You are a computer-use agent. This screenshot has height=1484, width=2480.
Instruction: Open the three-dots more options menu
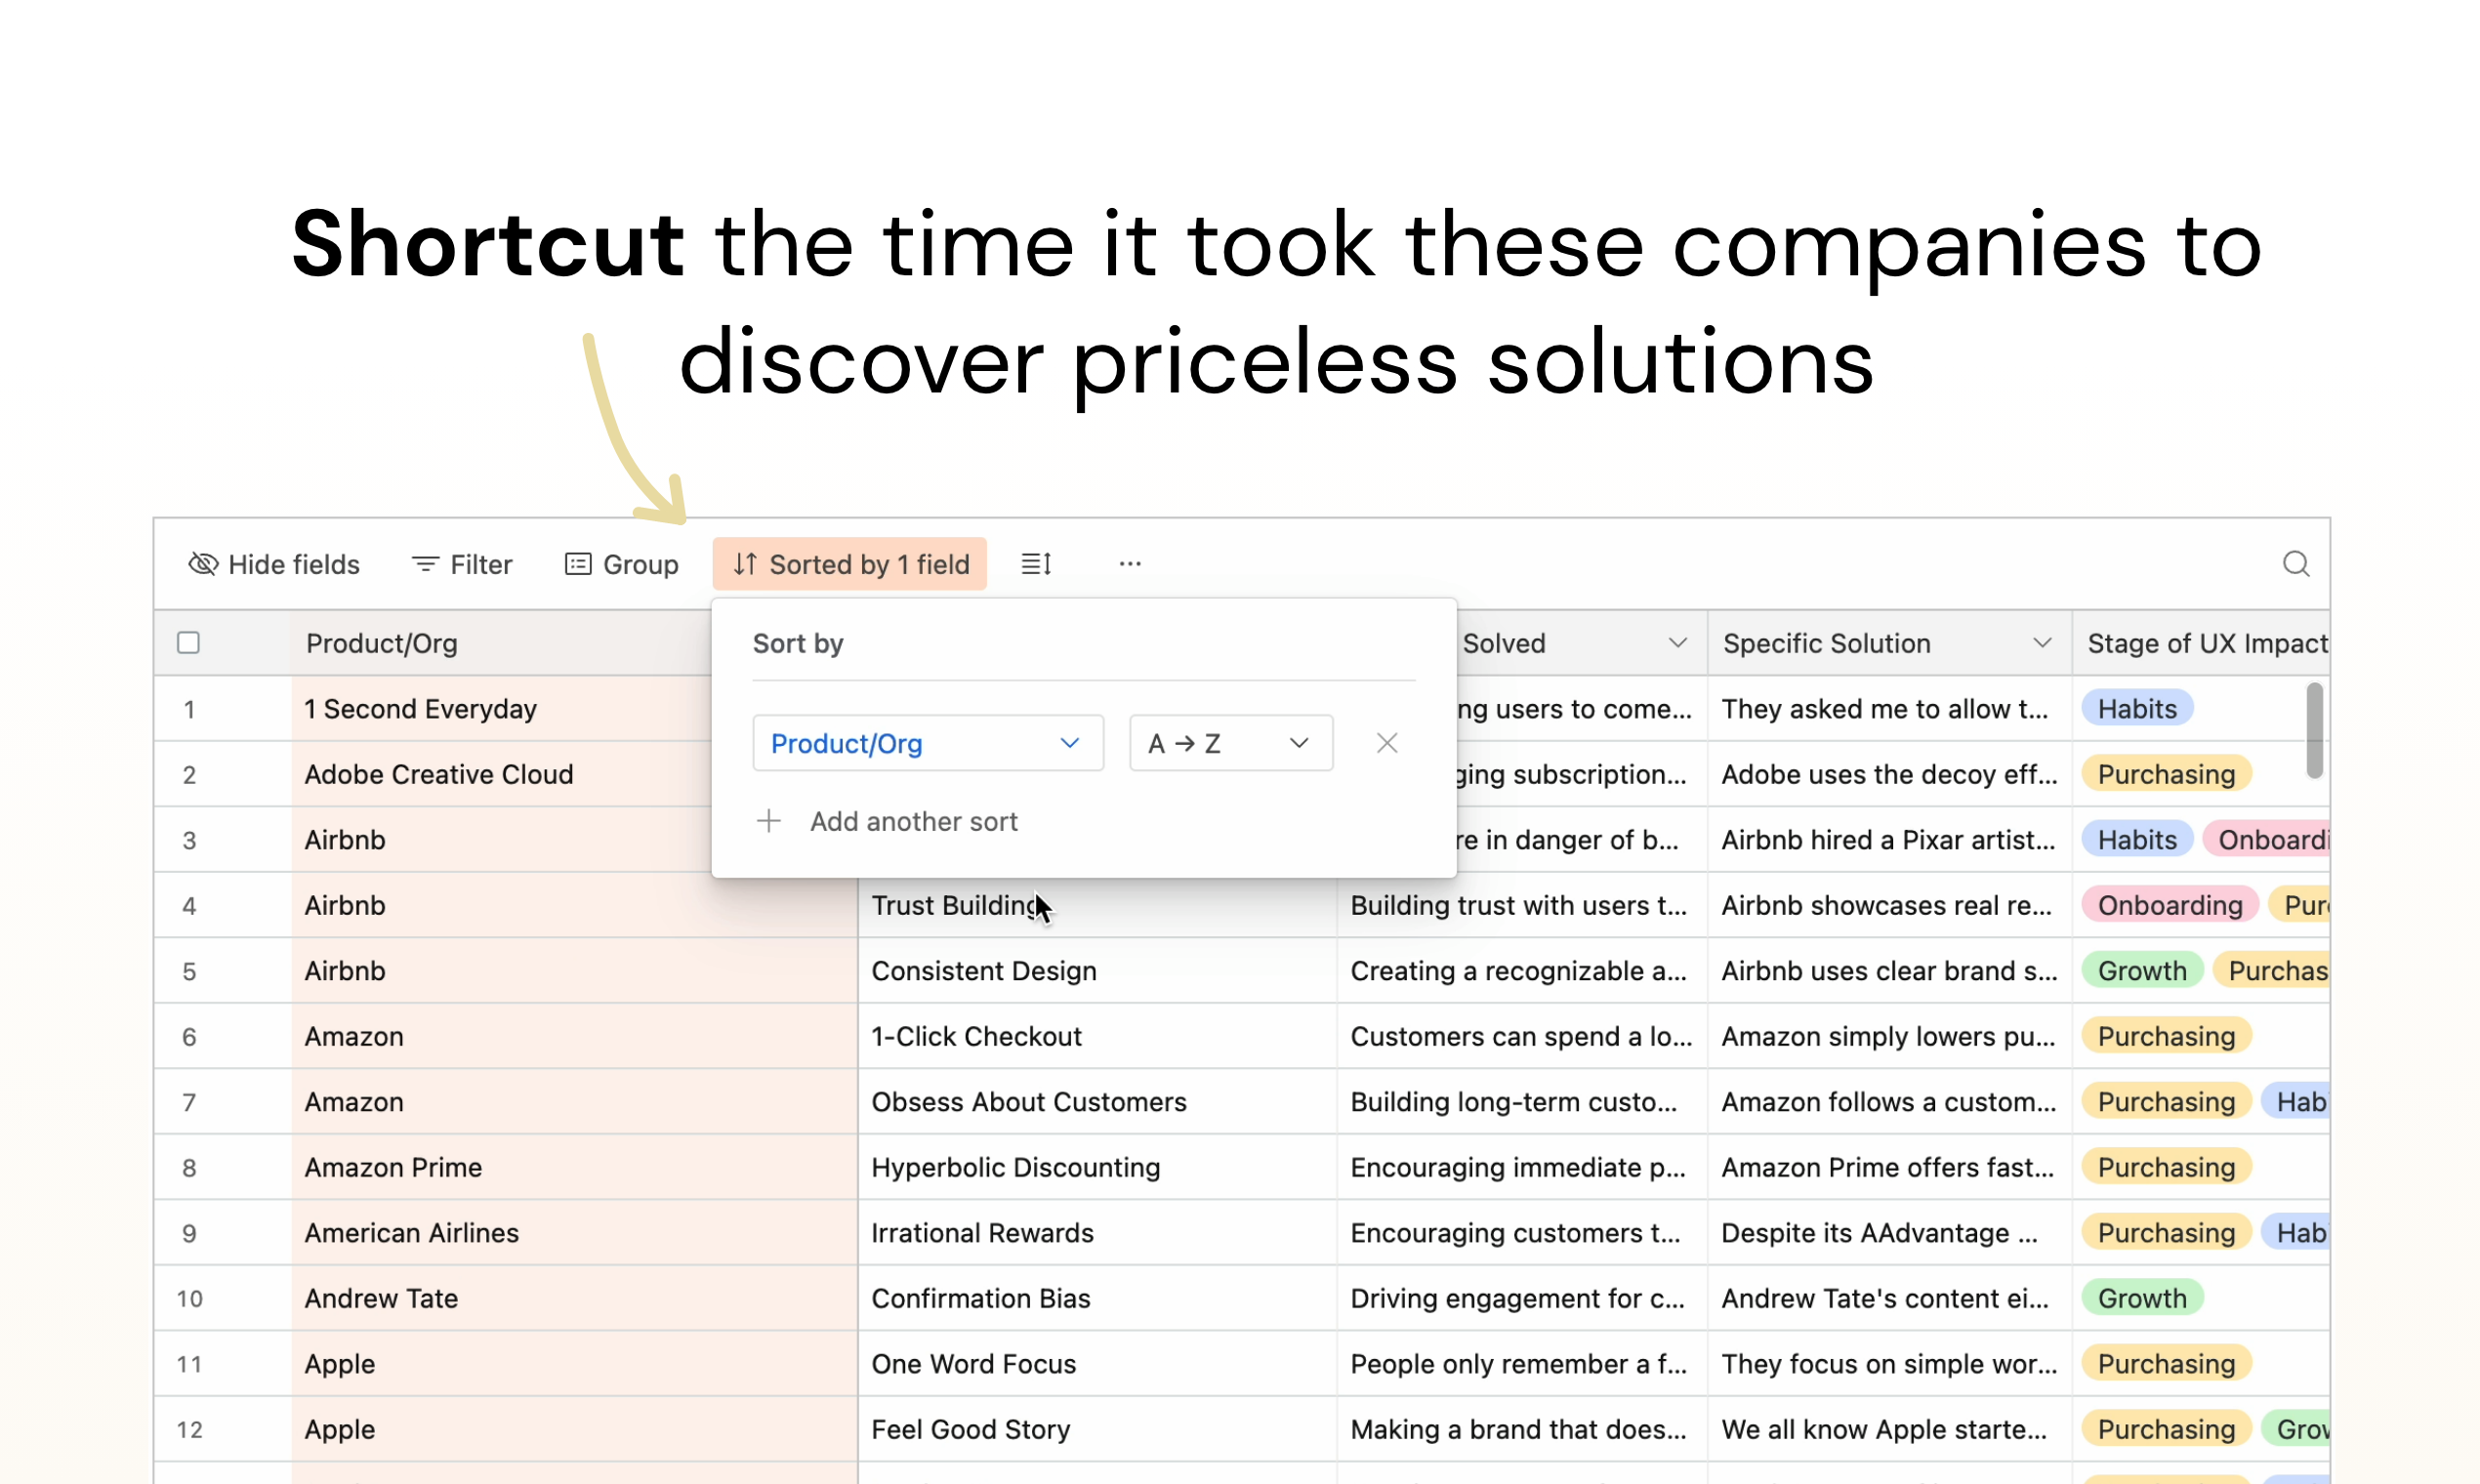pos(1130,564)
